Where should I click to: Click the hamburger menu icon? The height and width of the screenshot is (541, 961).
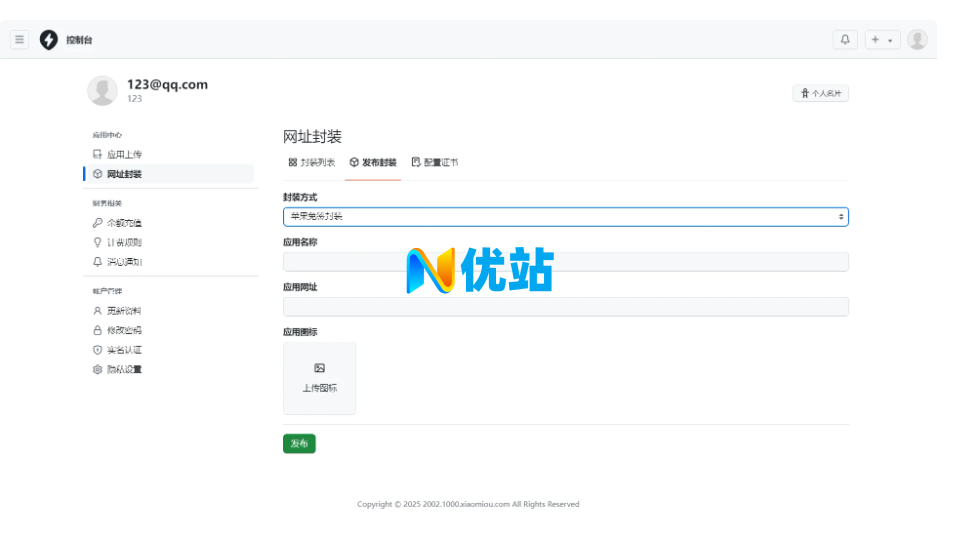click(x=19, y=40)
